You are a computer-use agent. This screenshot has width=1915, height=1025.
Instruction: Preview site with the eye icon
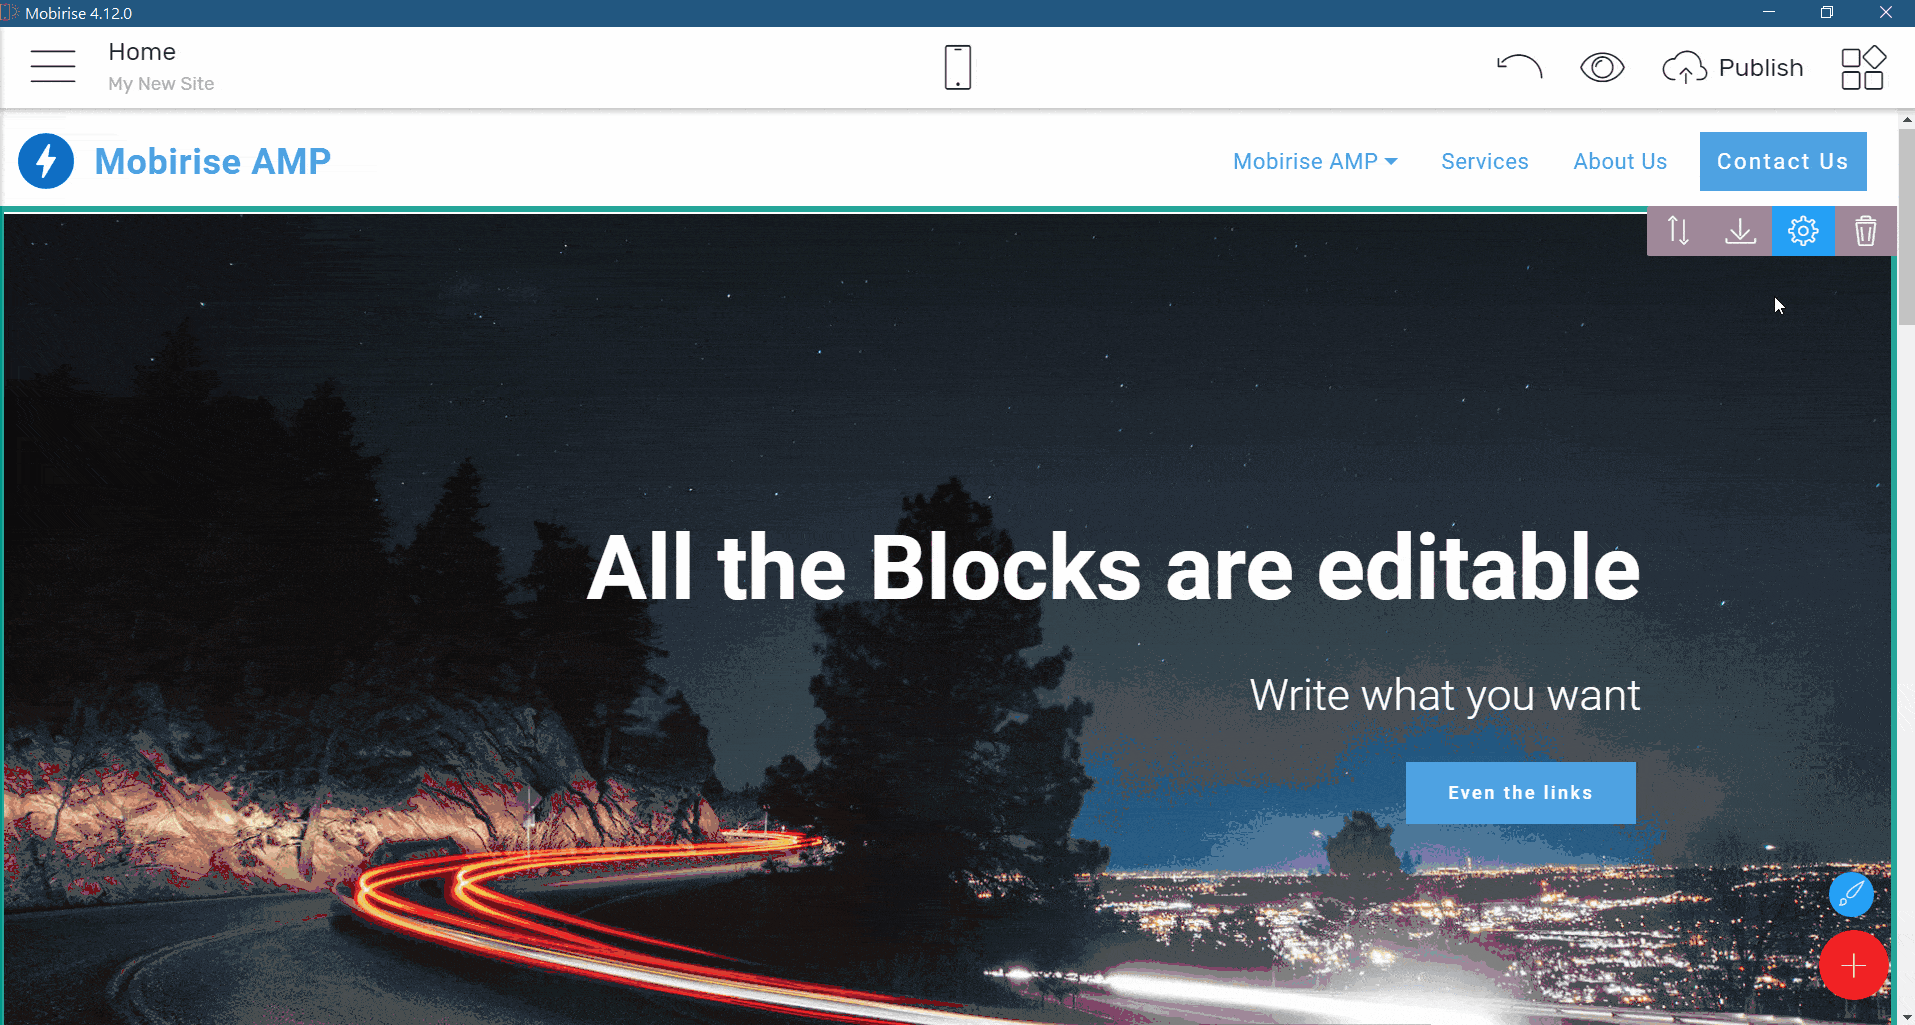pos(1601,67)
